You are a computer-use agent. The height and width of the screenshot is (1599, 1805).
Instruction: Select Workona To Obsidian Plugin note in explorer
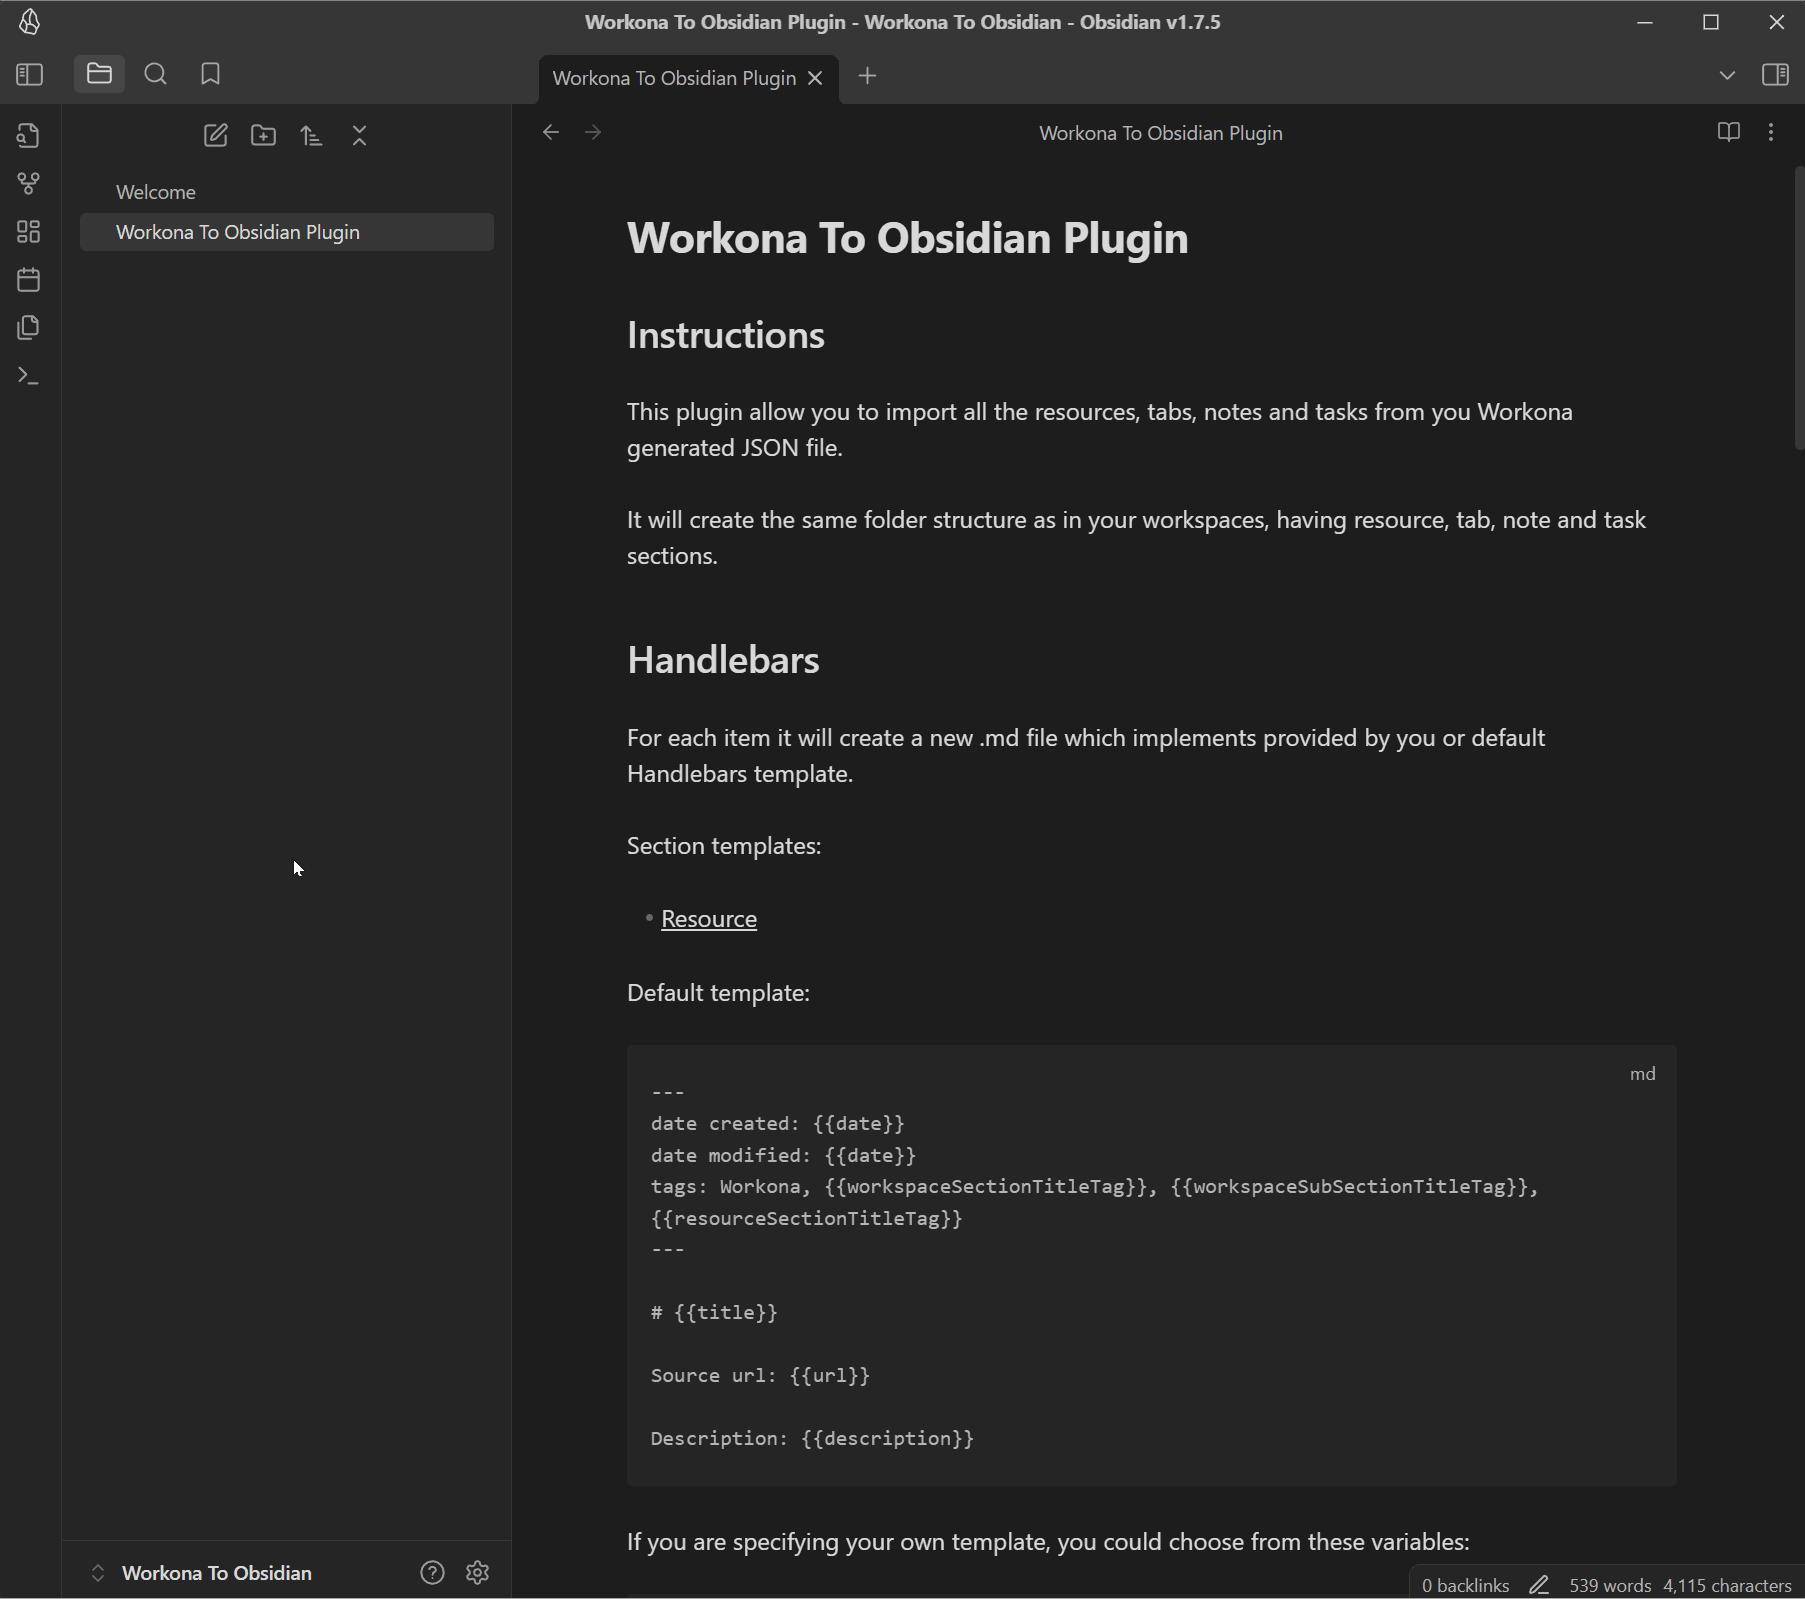287,232
